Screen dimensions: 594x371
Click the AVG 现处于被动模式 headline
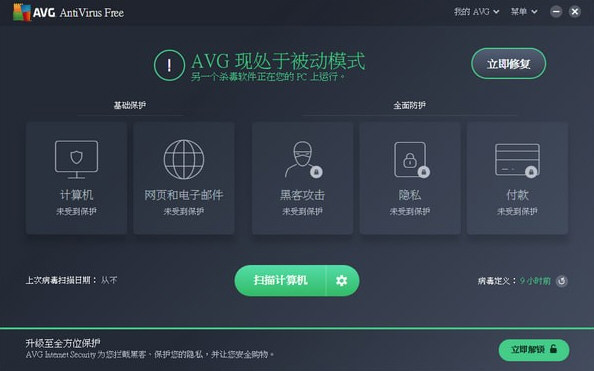(x=278, y=61)
